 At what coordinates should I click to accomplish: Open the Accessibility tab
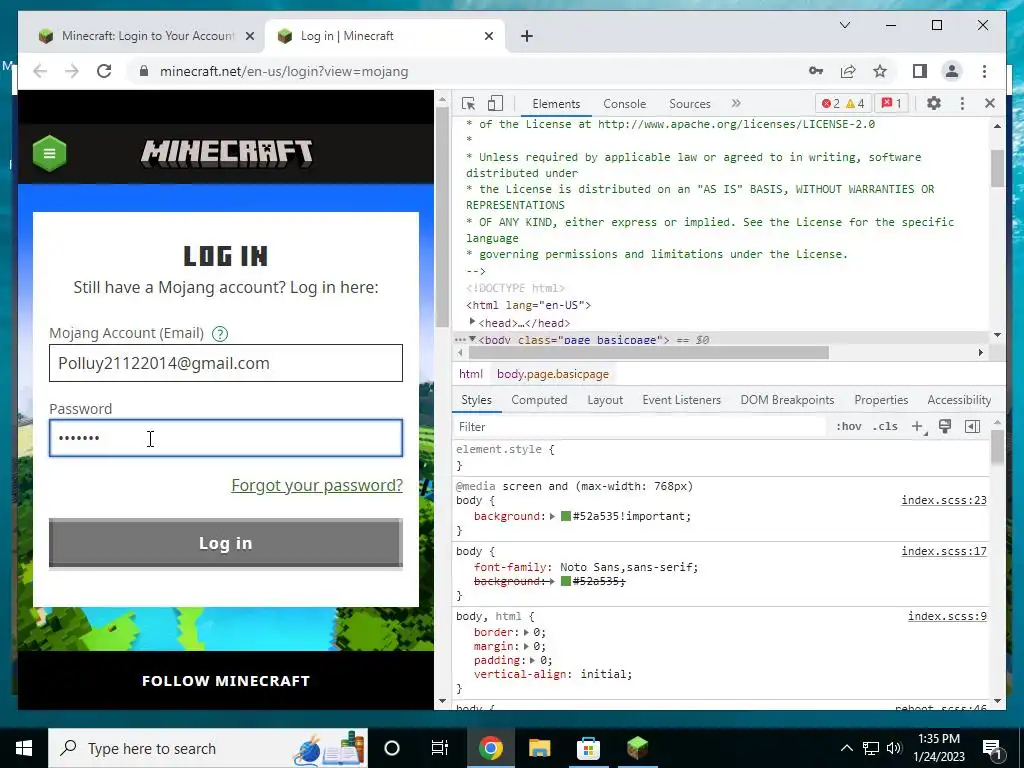[959, 400]
